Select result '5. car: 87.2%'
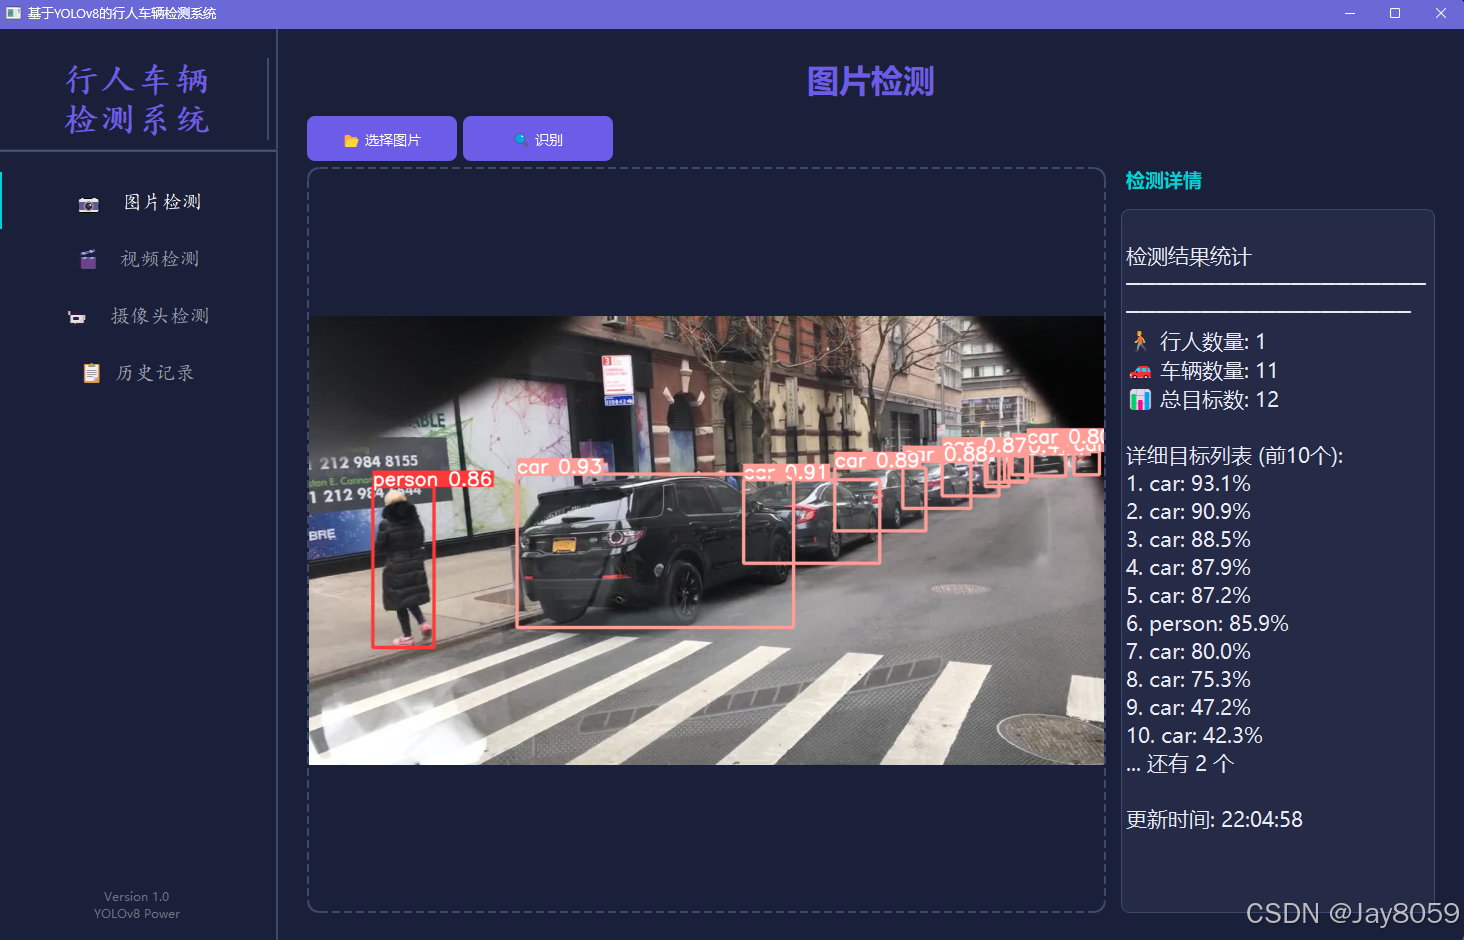Screen dimensions: 1464x940 [1188, 596]
